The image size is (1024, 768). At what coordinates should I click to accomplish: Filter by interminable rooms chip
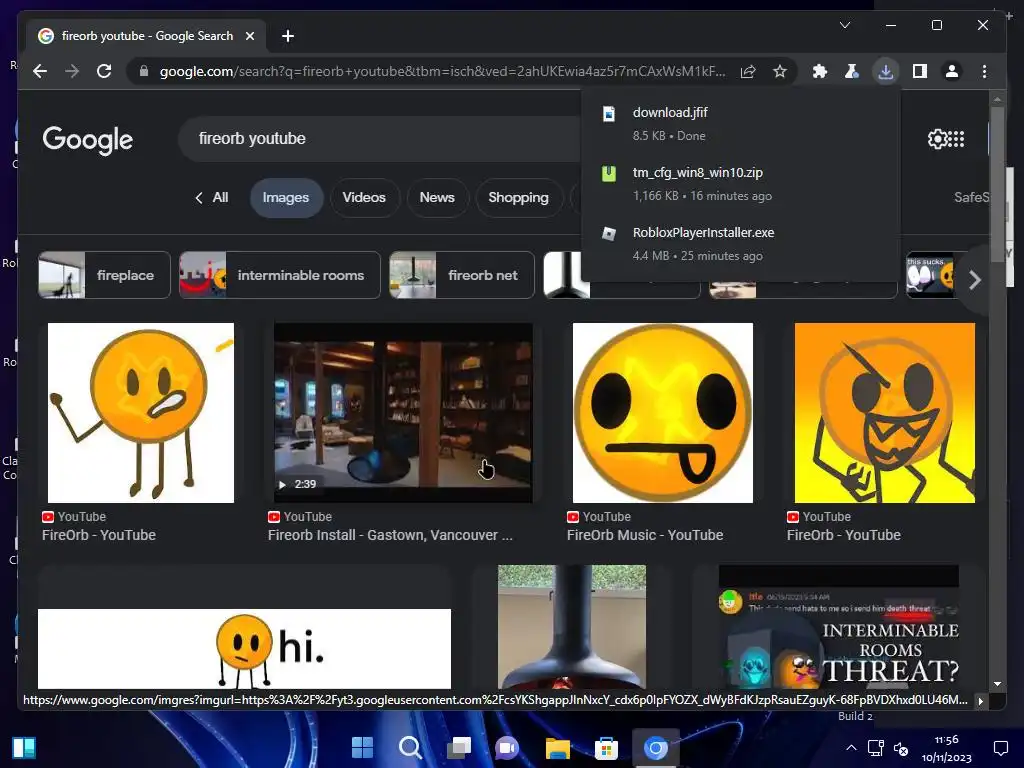pyautogui.click(x=280, y=275)
